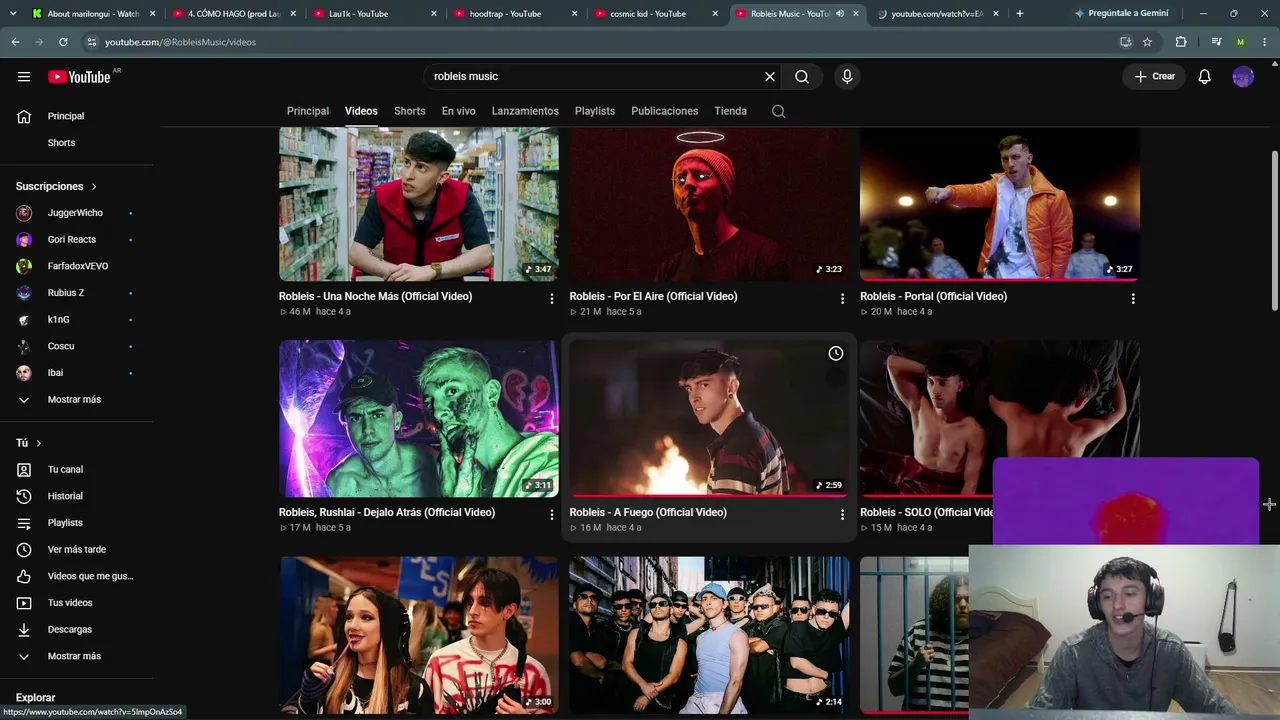The height and width of the screenshot is (720, 1280).
Task: Expand the Tú section header
Action: [x=29, y=443]
